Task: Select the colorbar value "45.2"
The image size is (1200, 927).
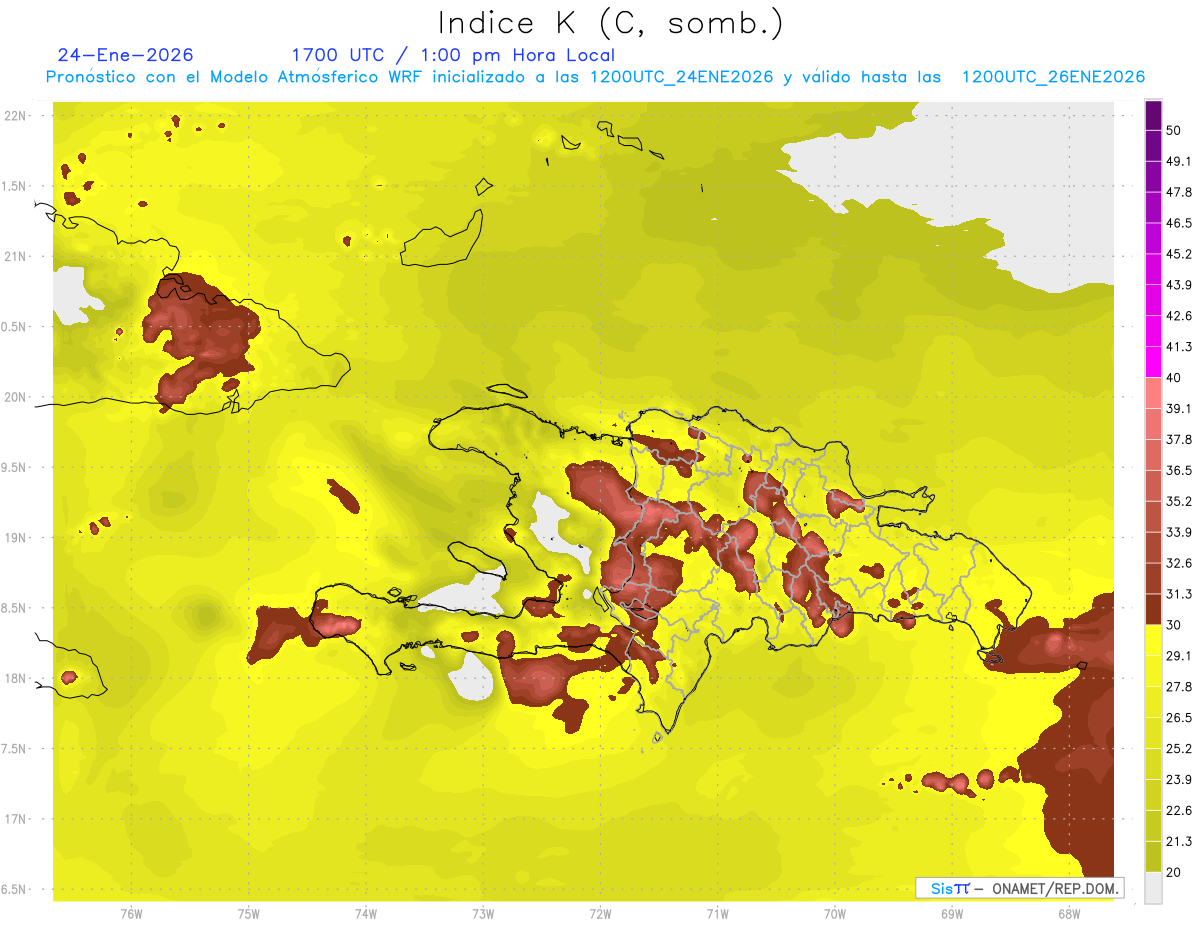Action: [x=1179, y=254]
